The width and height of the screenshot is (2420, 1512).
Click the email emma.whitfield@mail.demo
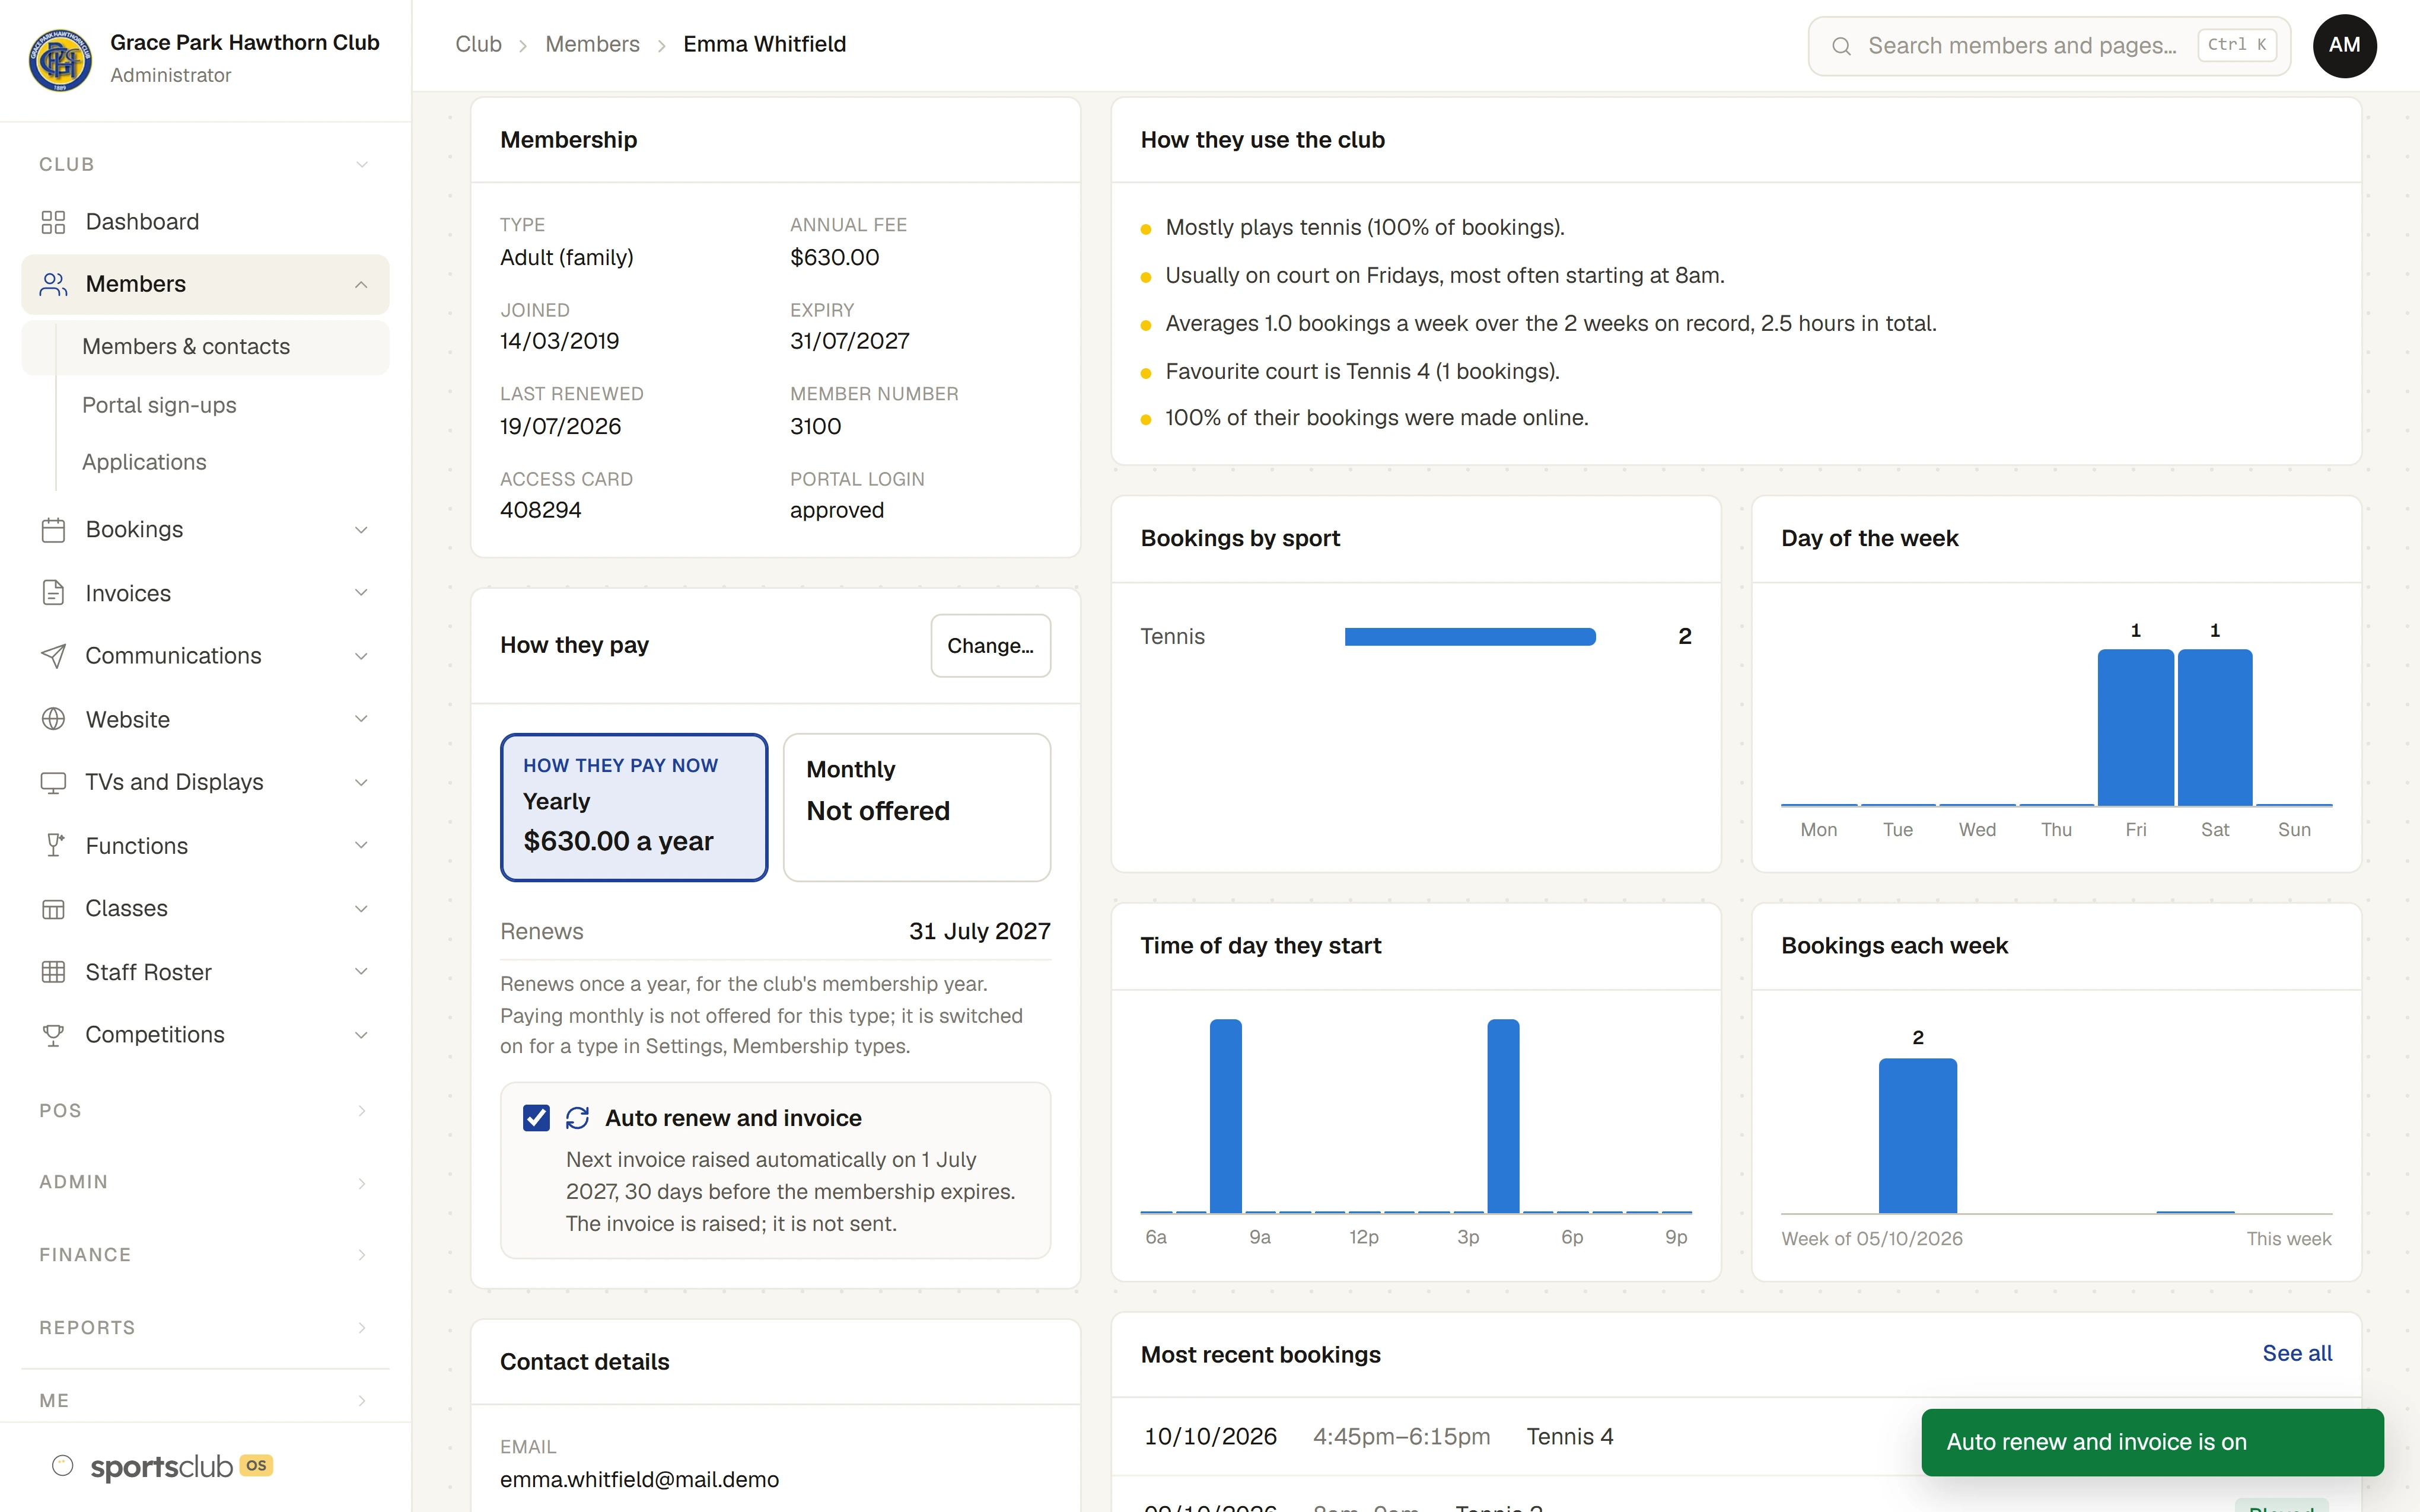(639, 1479)
